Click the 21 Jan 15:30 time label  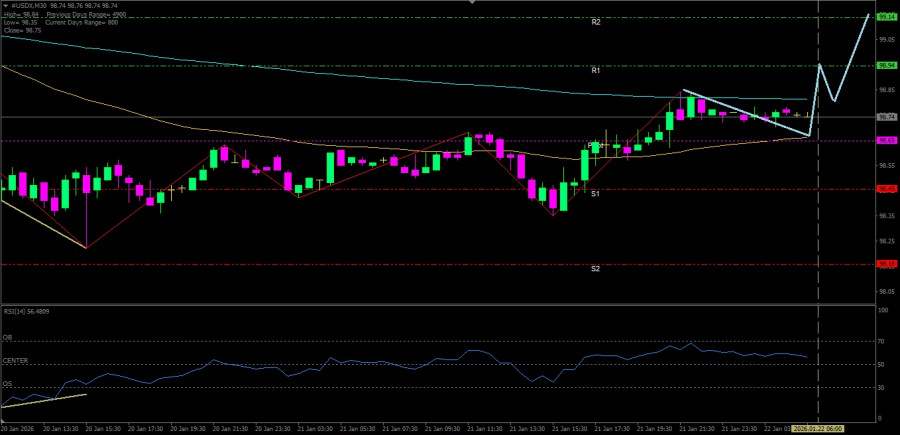pos(569,429)
